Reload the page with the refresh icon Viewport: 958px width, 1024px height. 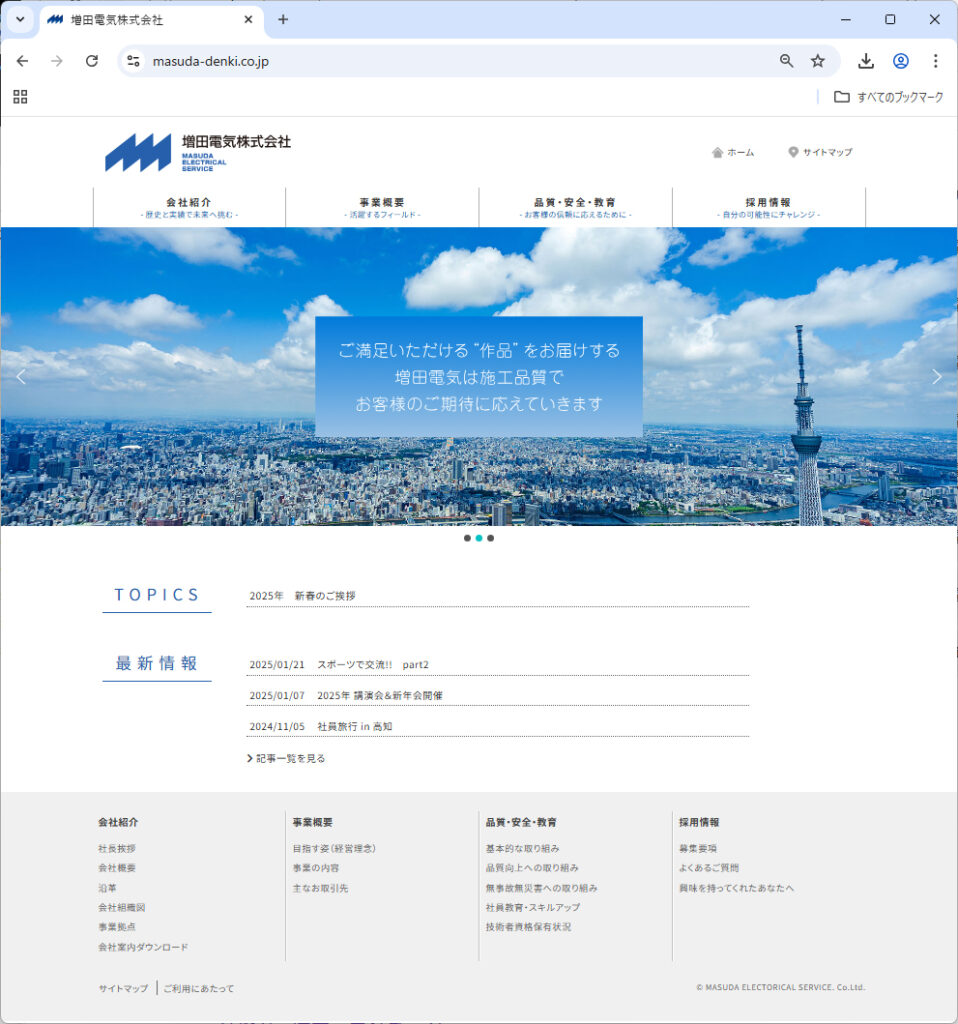[92, 61]
